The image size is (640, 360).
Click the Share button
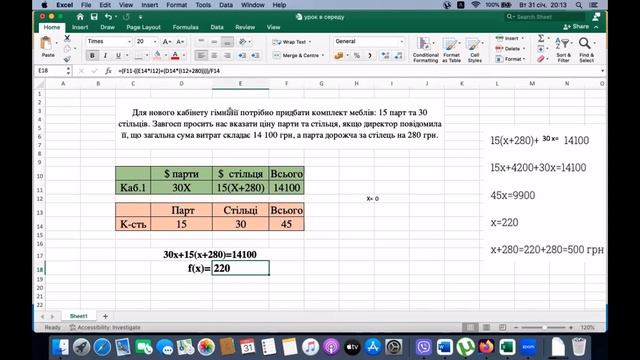coord(576,27)
